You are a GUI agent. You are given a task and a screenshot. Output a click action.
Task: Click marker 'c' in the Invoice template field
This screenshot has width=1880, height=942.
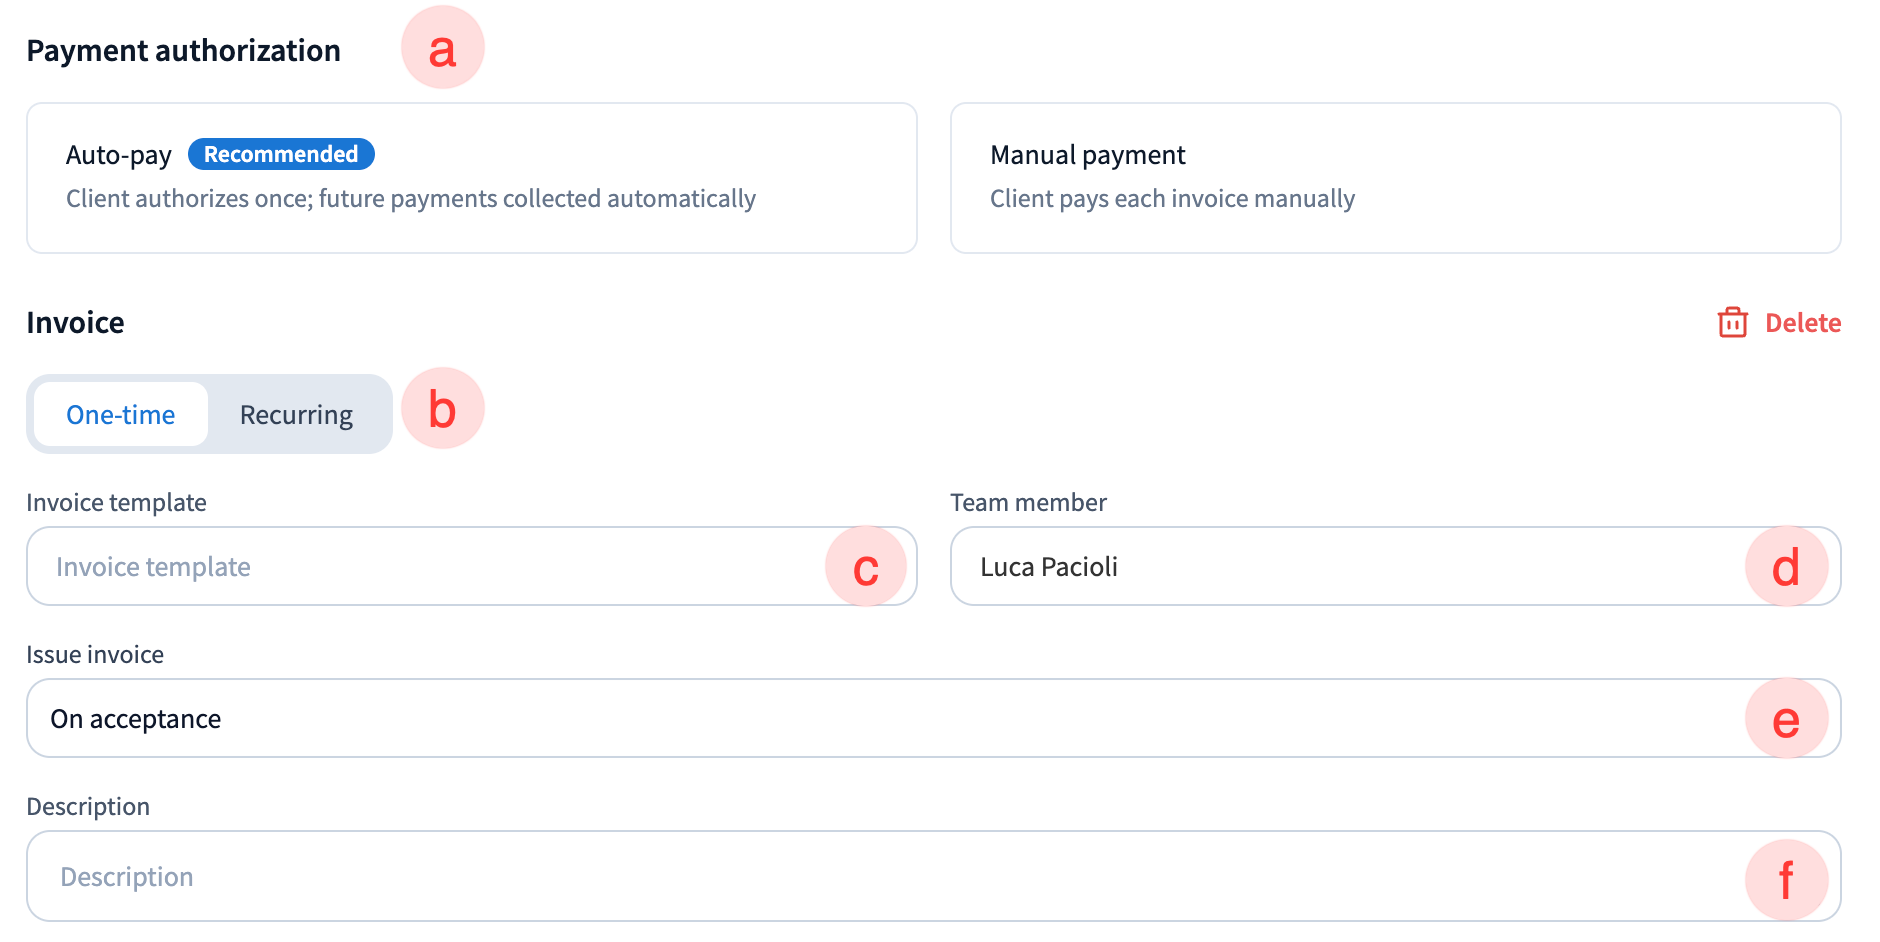866,567
